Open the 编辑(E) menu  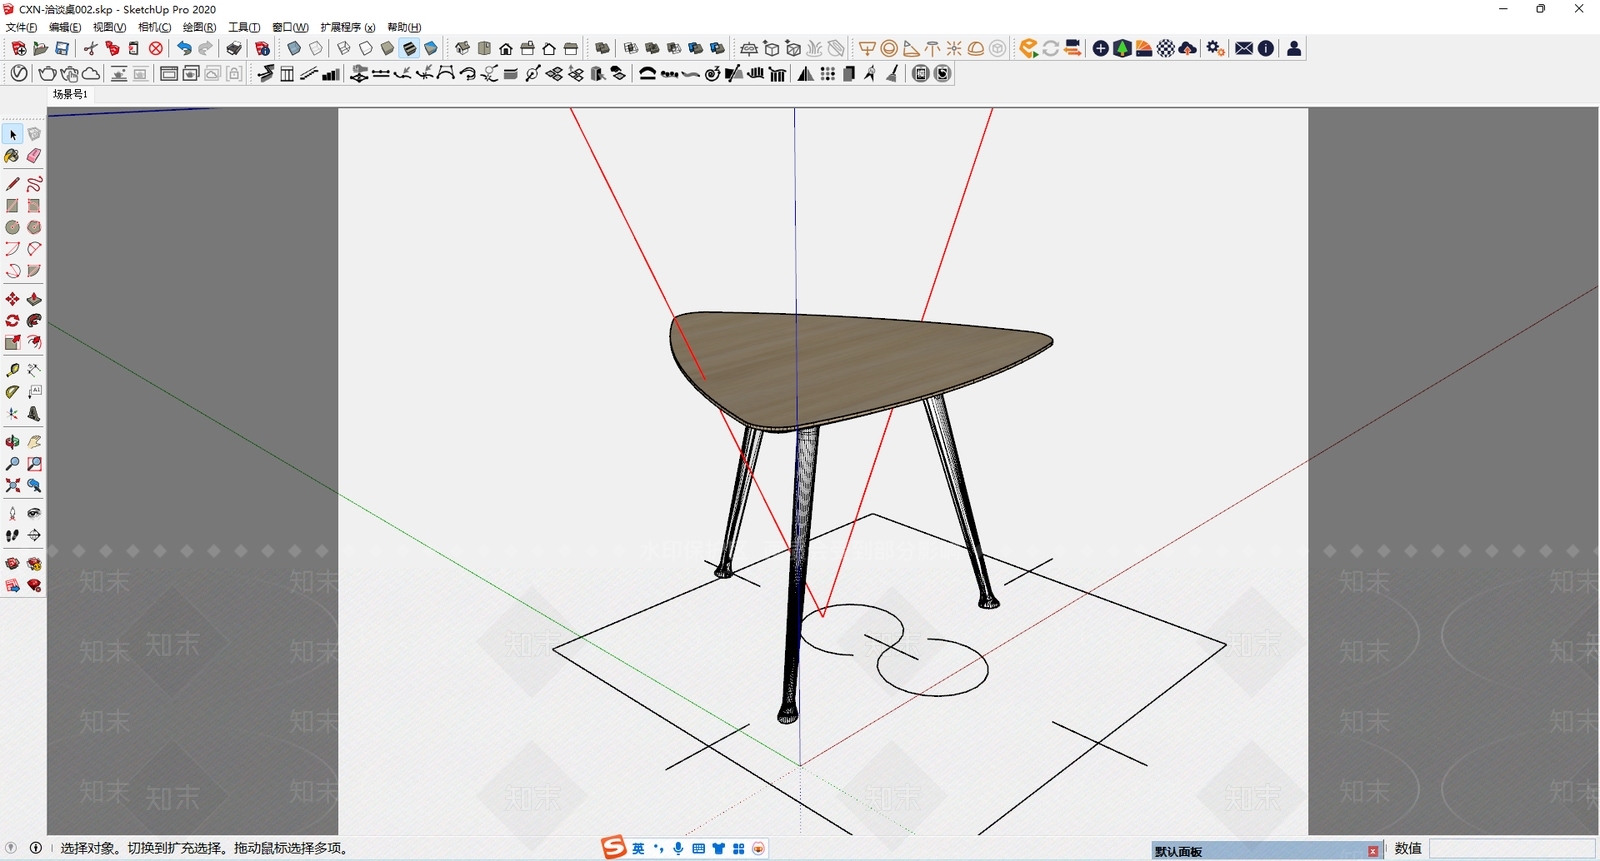(65, 27)
